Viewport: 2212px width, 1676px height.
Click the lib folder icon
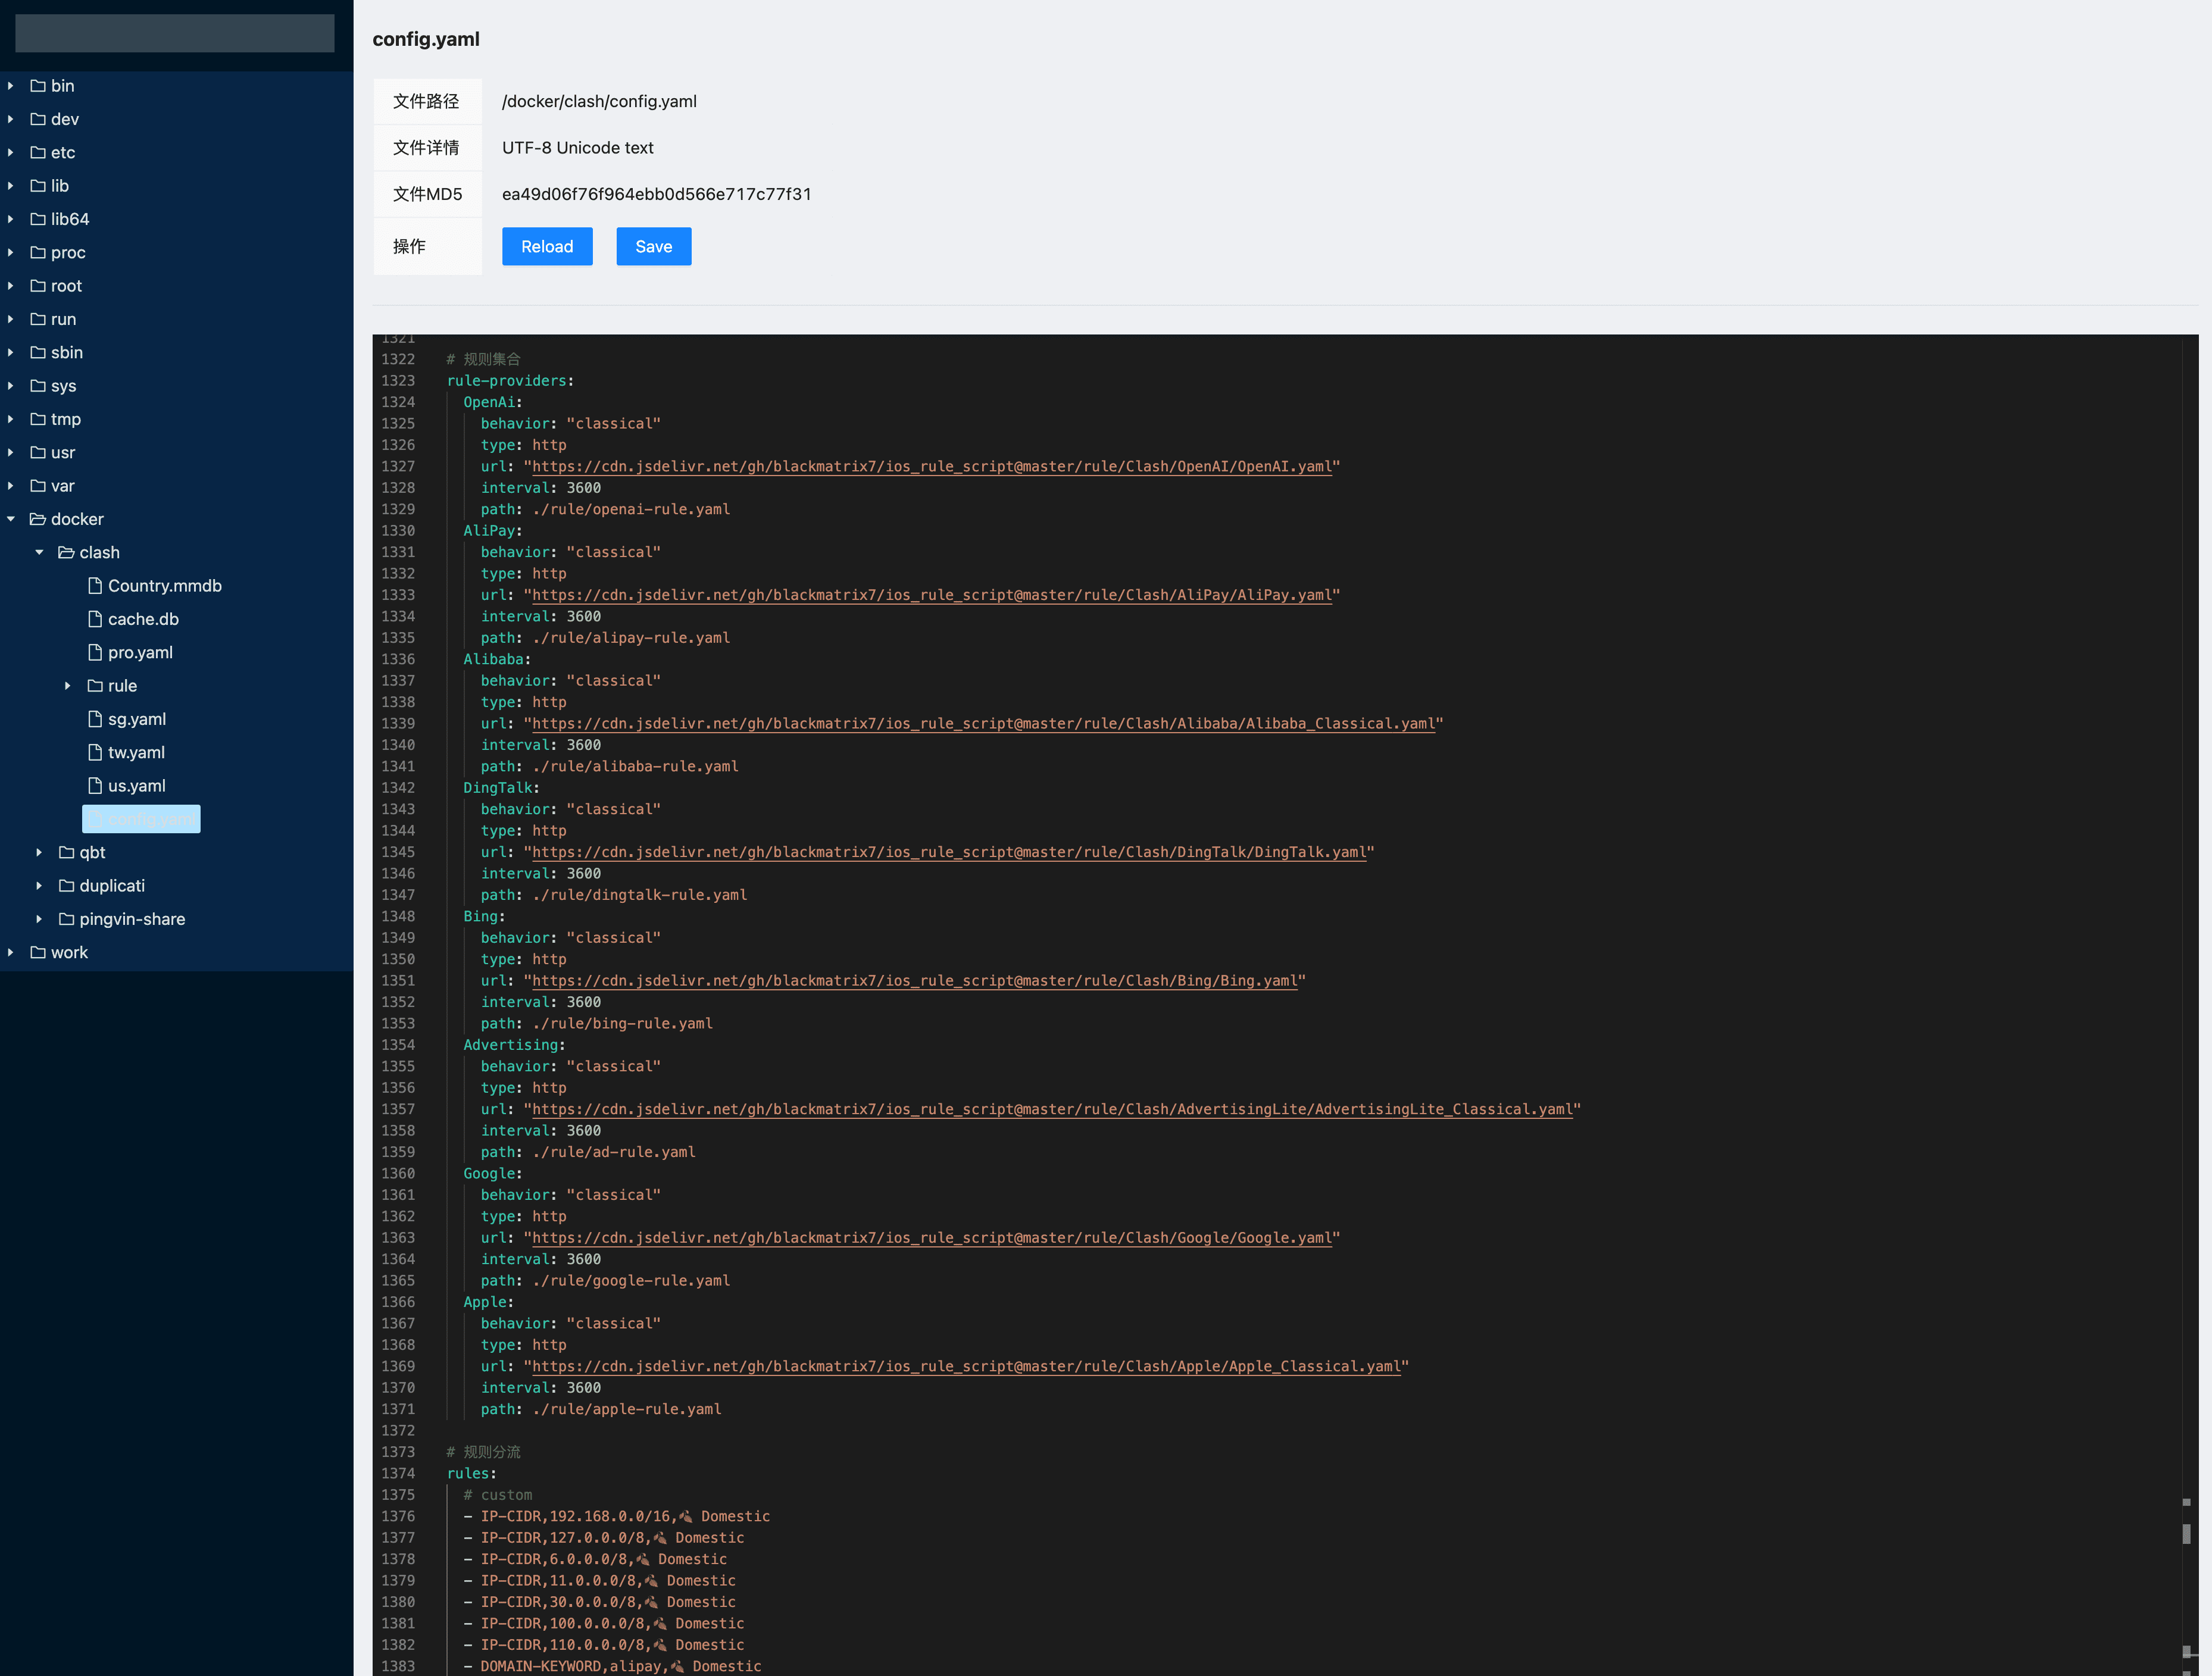[38, 186]
